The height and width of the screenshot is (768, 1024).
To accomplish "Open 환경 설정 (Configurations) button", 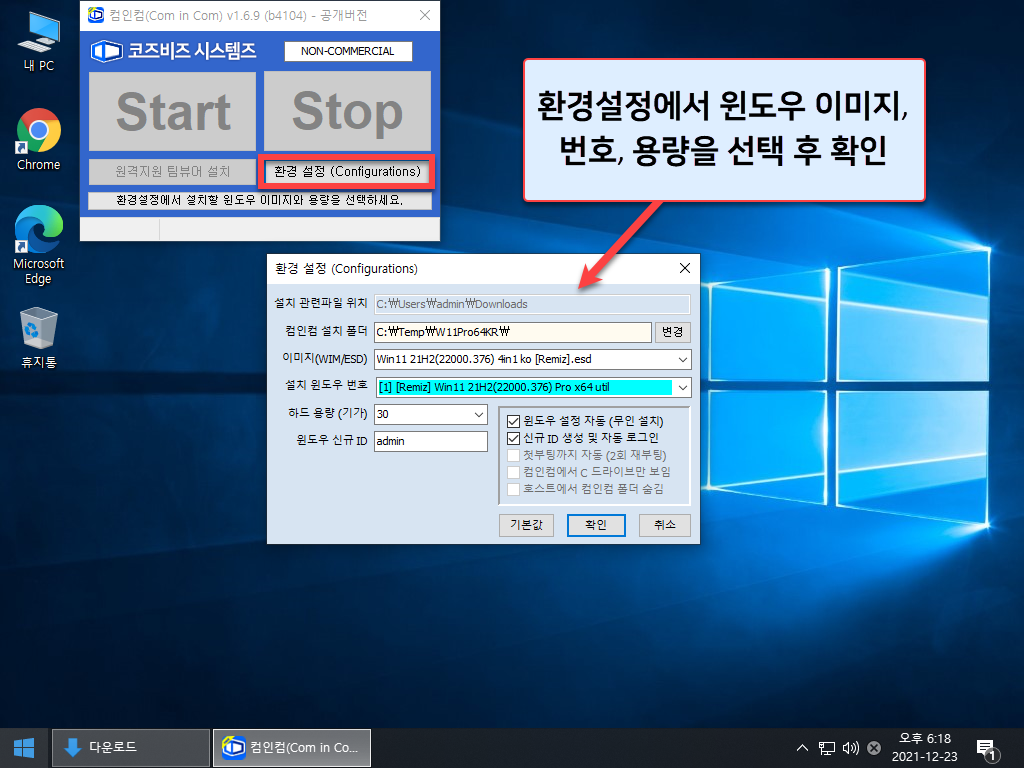I will pyautogui.click(x=347, y=172).
